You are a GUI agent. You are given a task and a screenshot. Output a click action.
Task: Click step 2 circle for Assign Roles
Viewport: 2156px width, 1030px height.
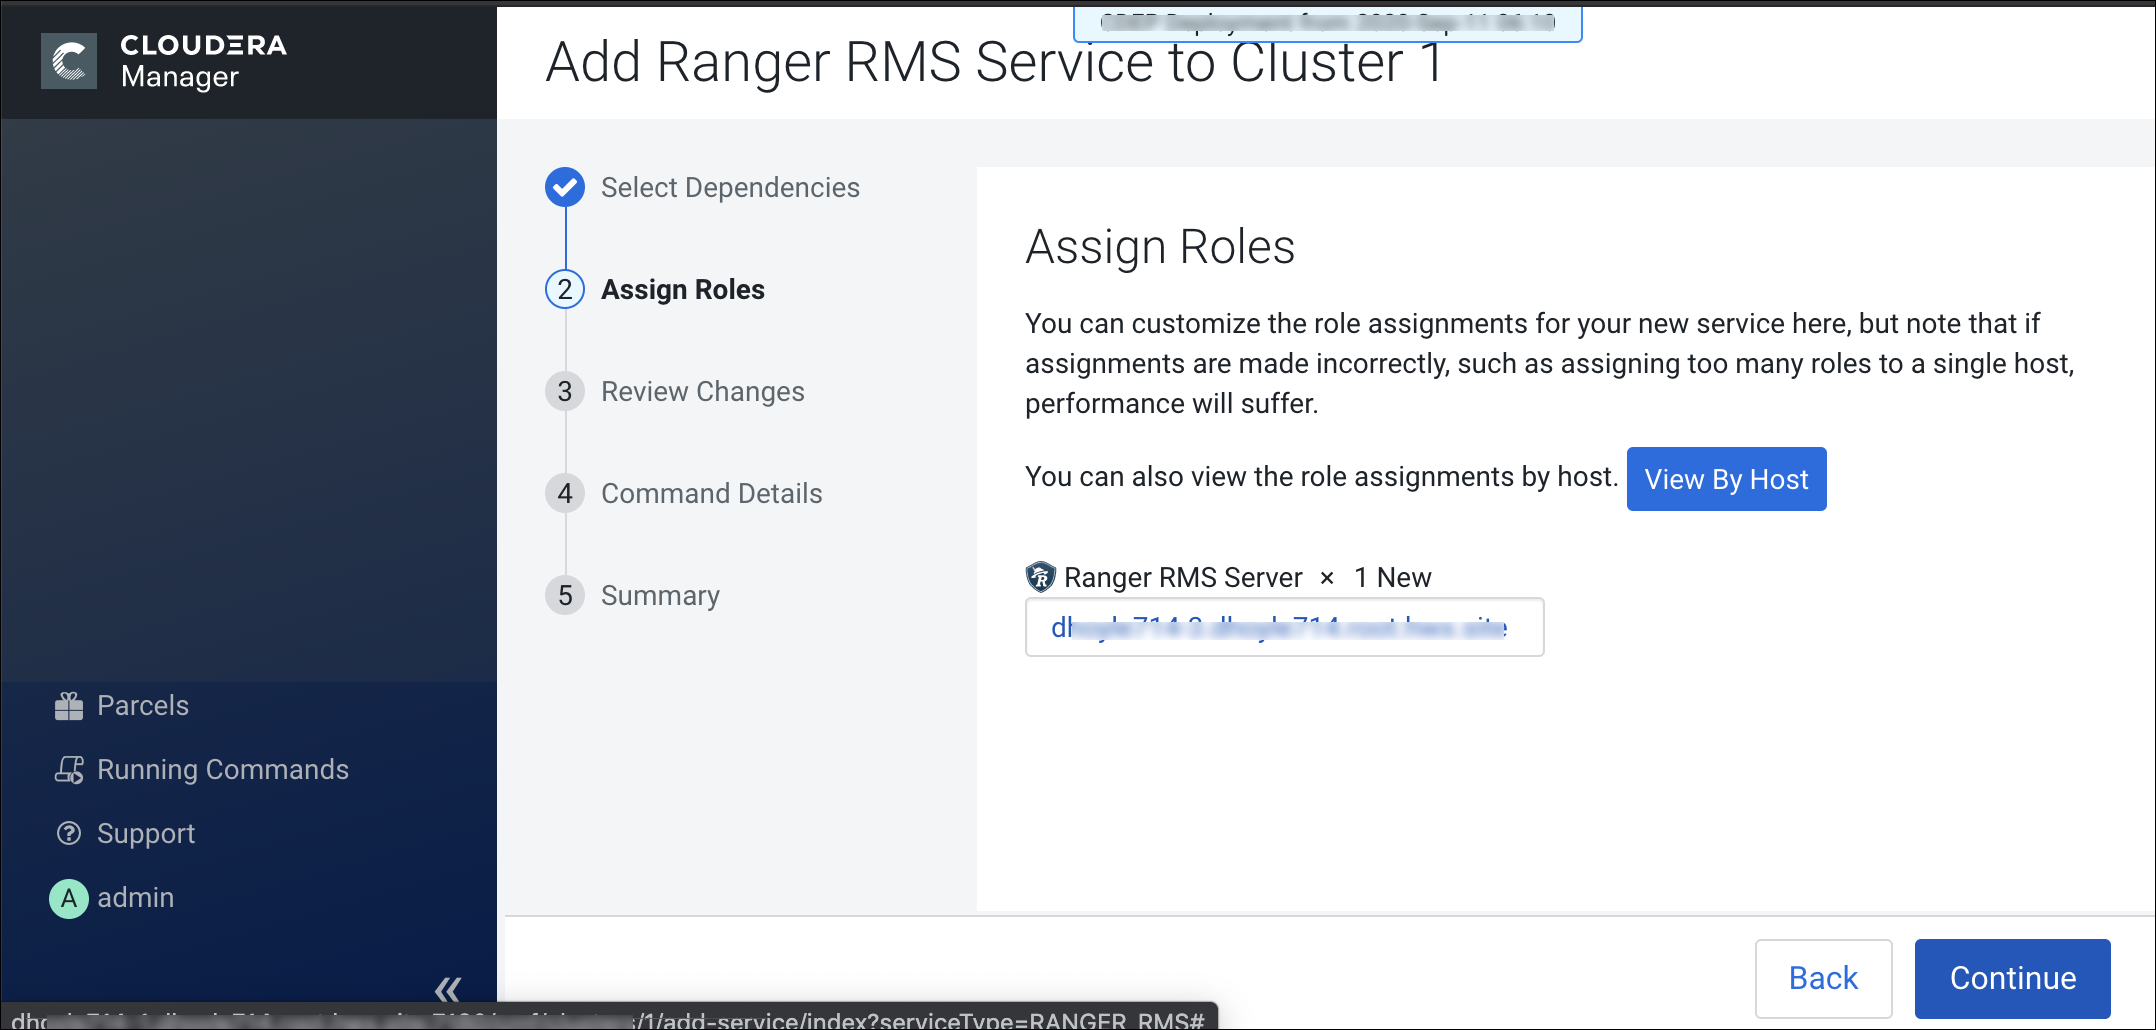pyautogui.click(x=565, y=289)
